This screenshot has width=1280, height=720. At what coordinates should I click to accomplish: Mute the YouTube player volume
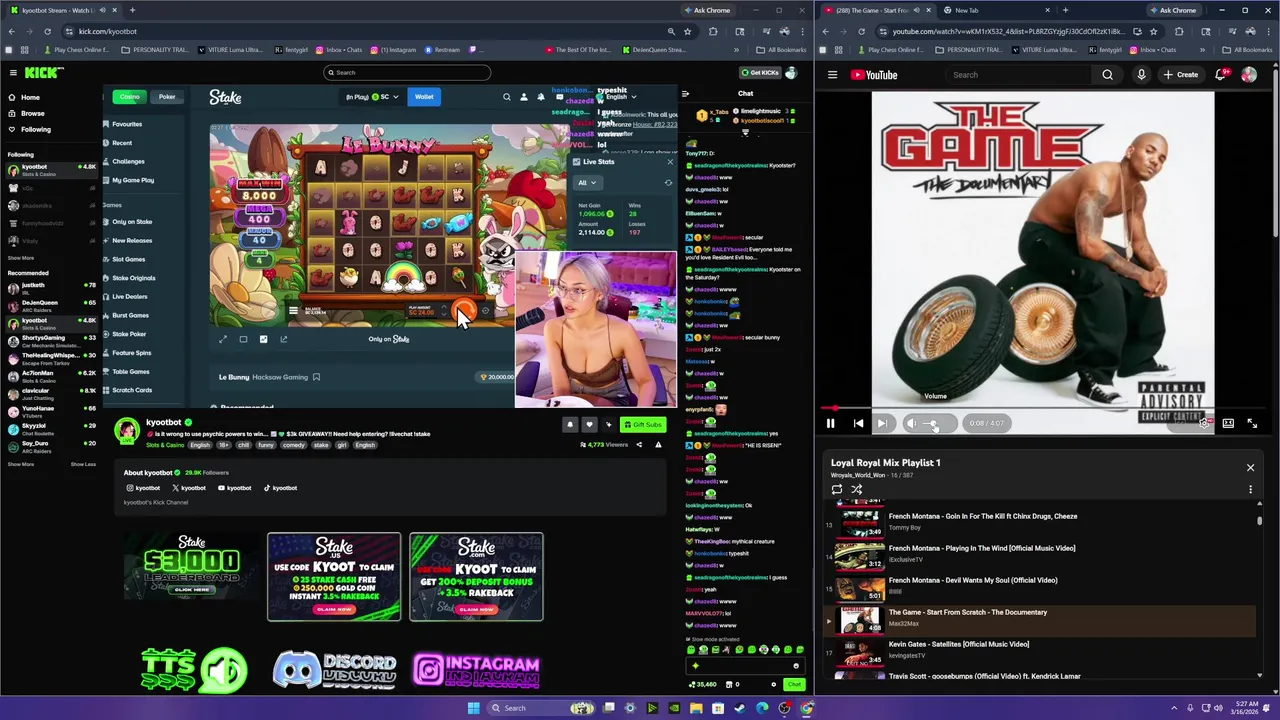click(910, 423)
